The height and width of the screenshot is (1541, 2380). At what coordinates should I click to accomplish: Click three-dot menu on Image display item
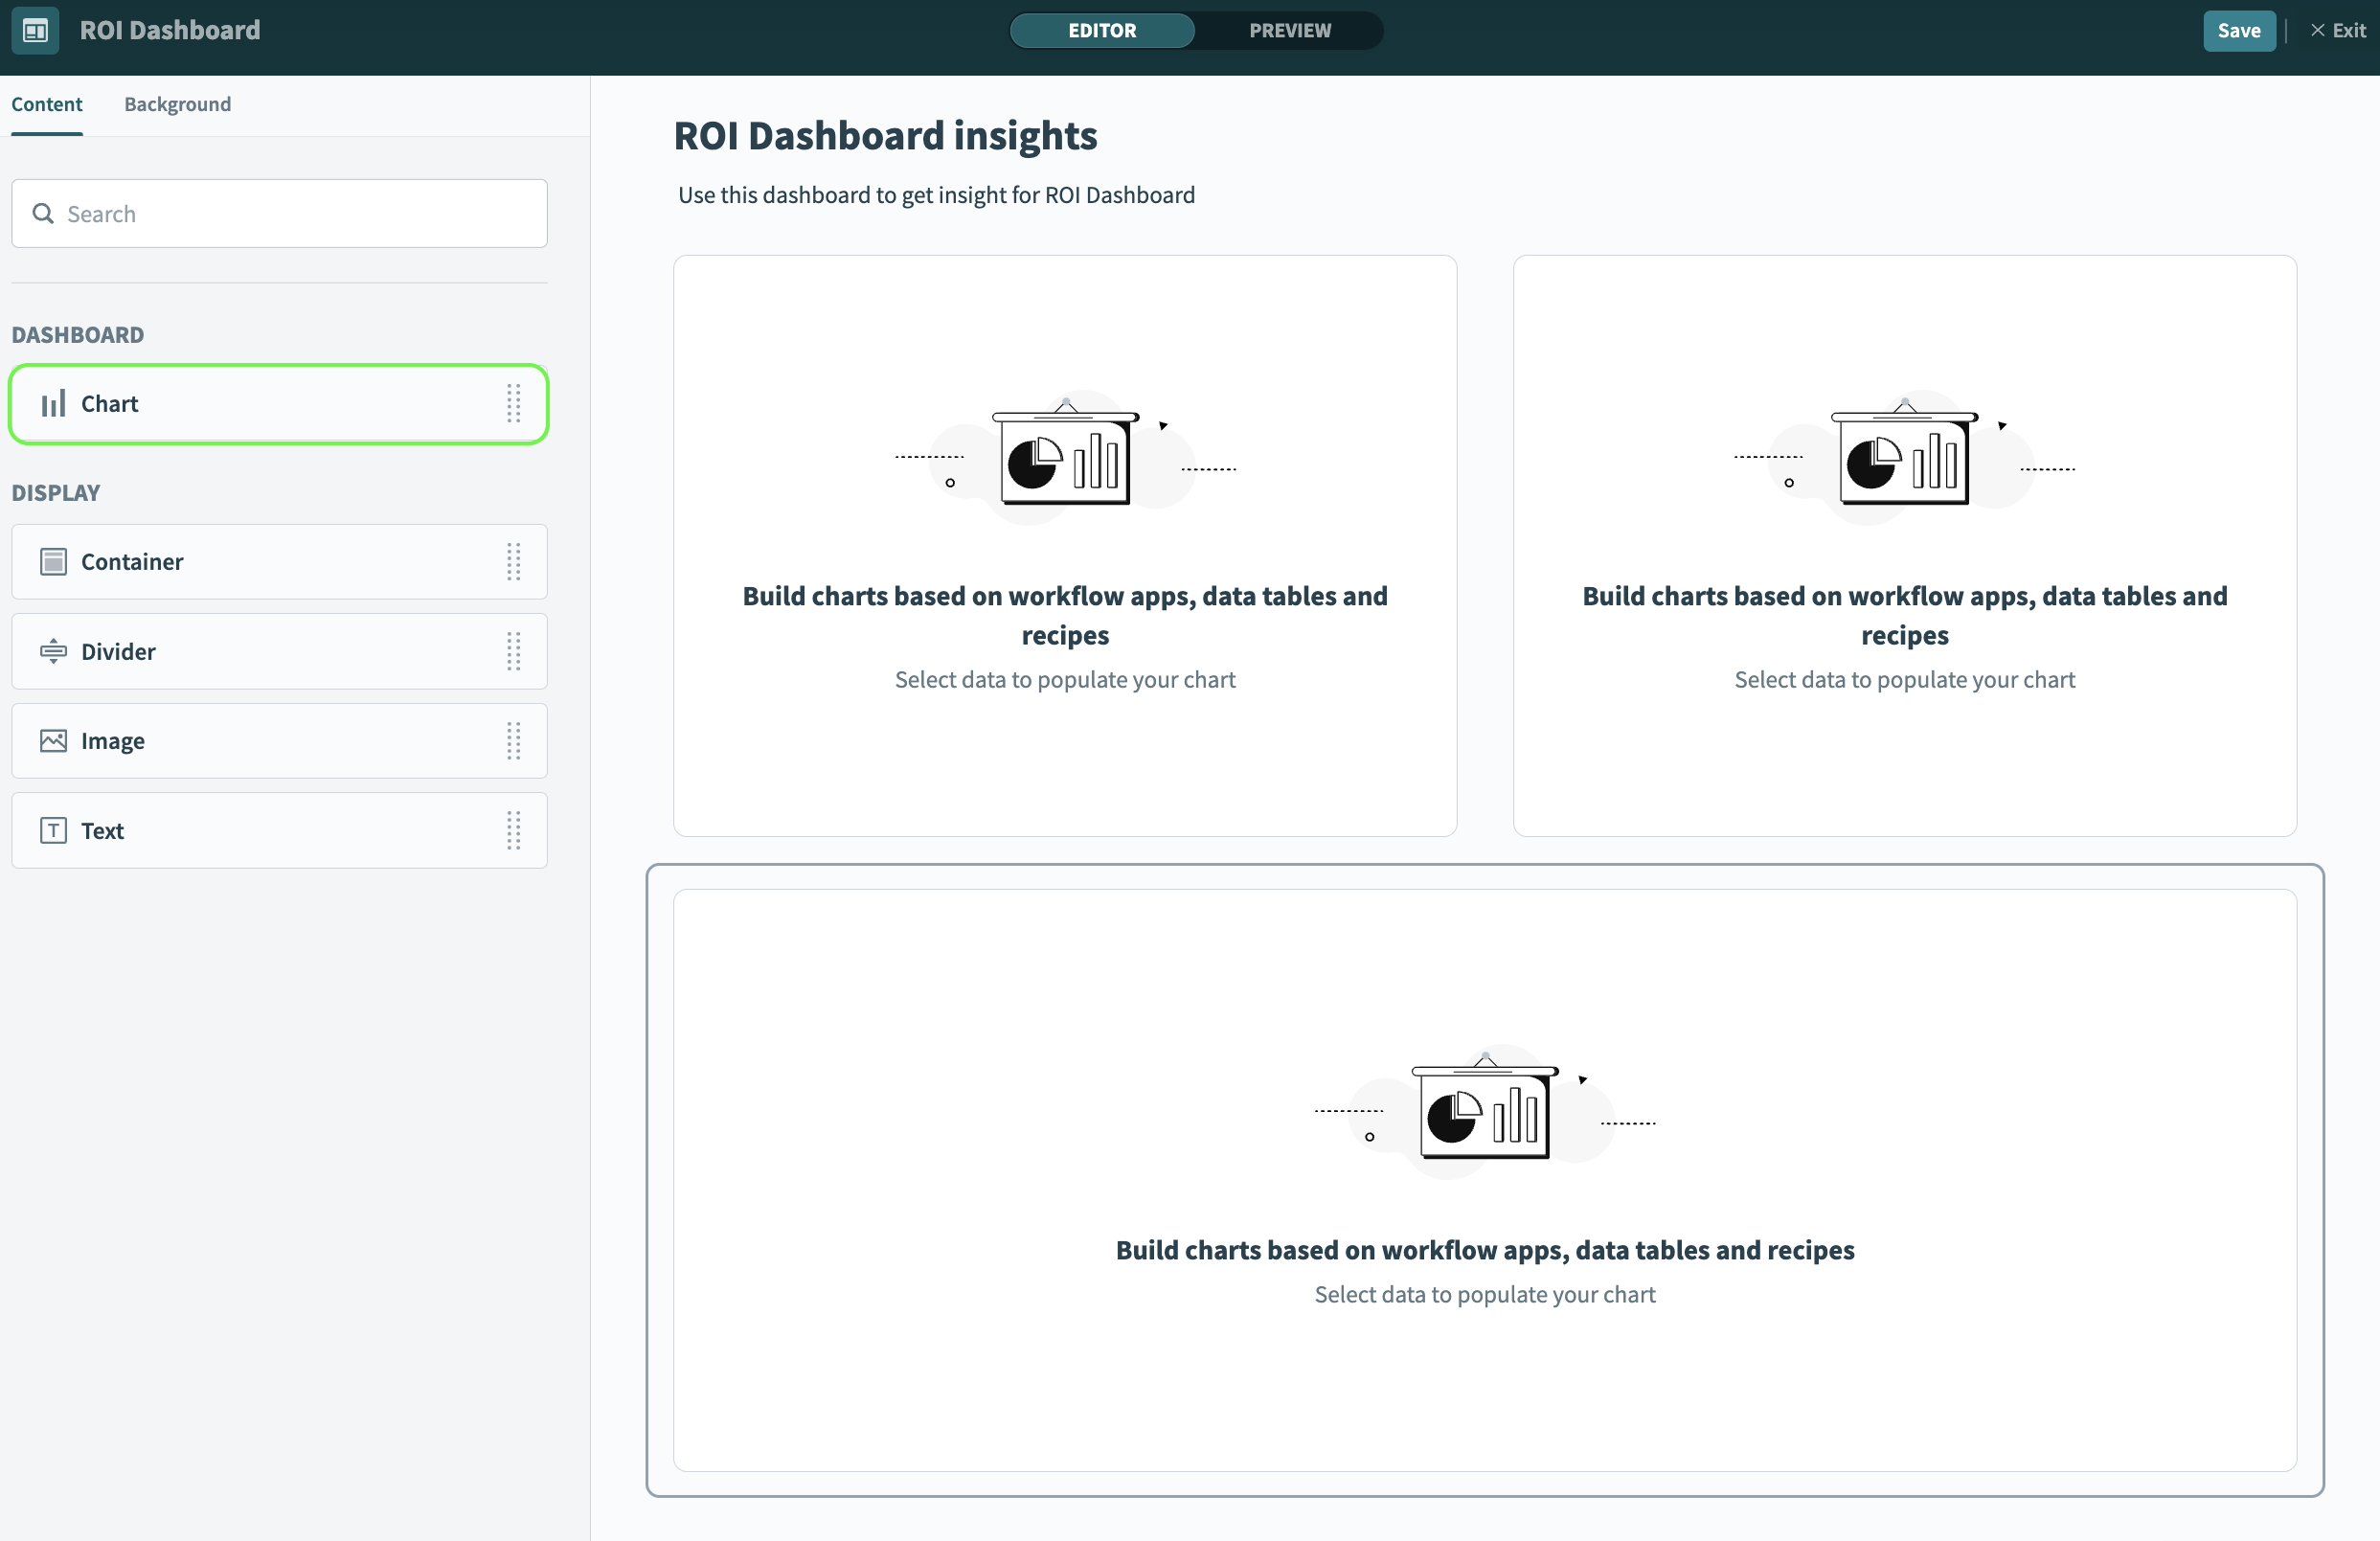coord(513,739)
